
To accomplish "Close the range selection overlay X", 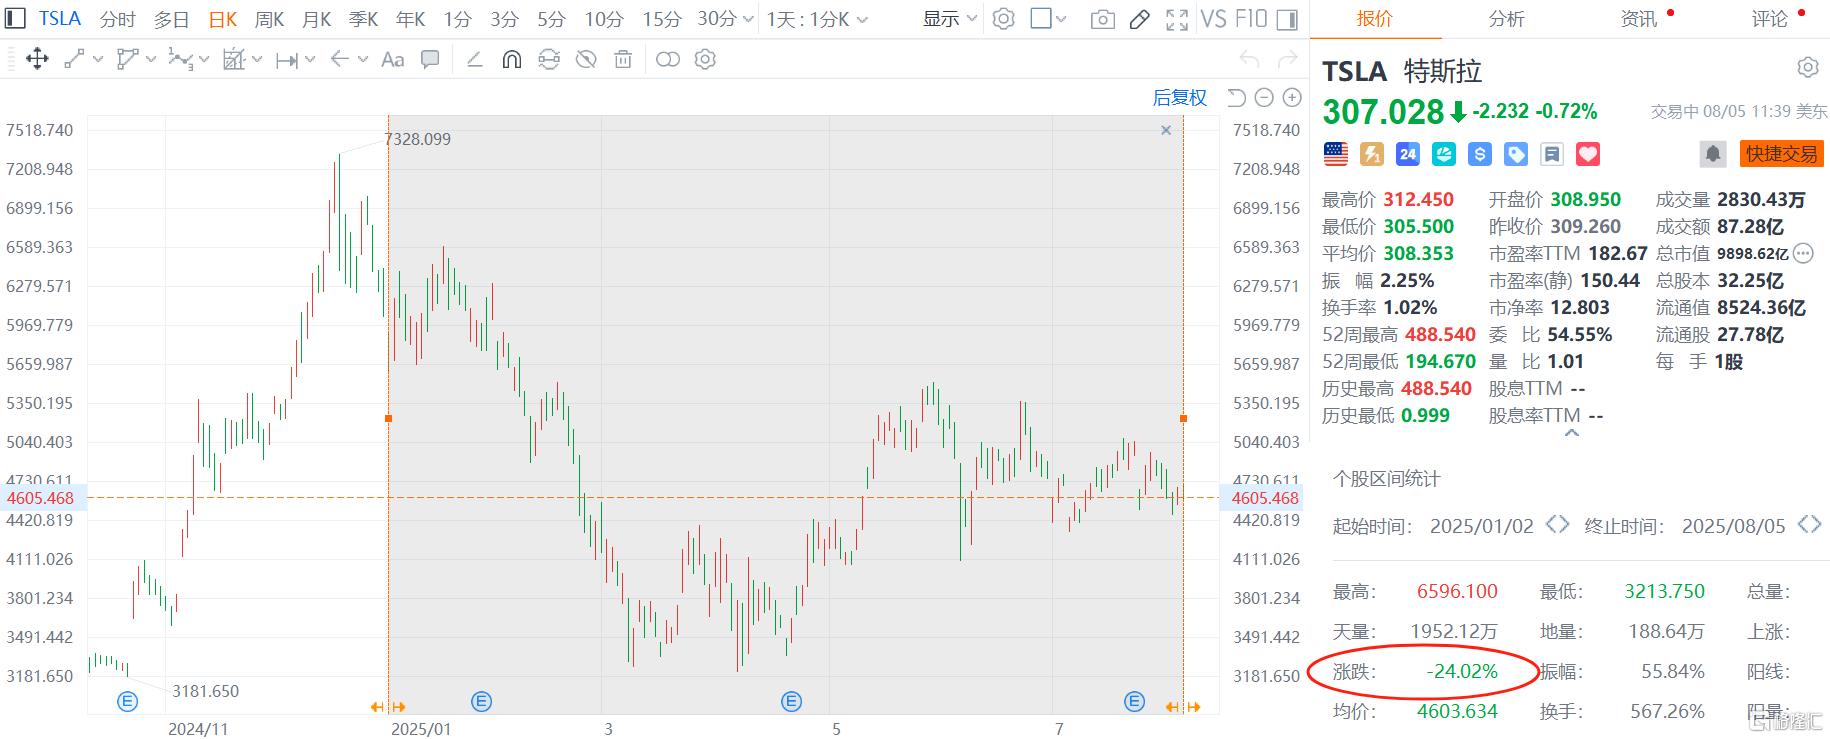I will 1165,130.
